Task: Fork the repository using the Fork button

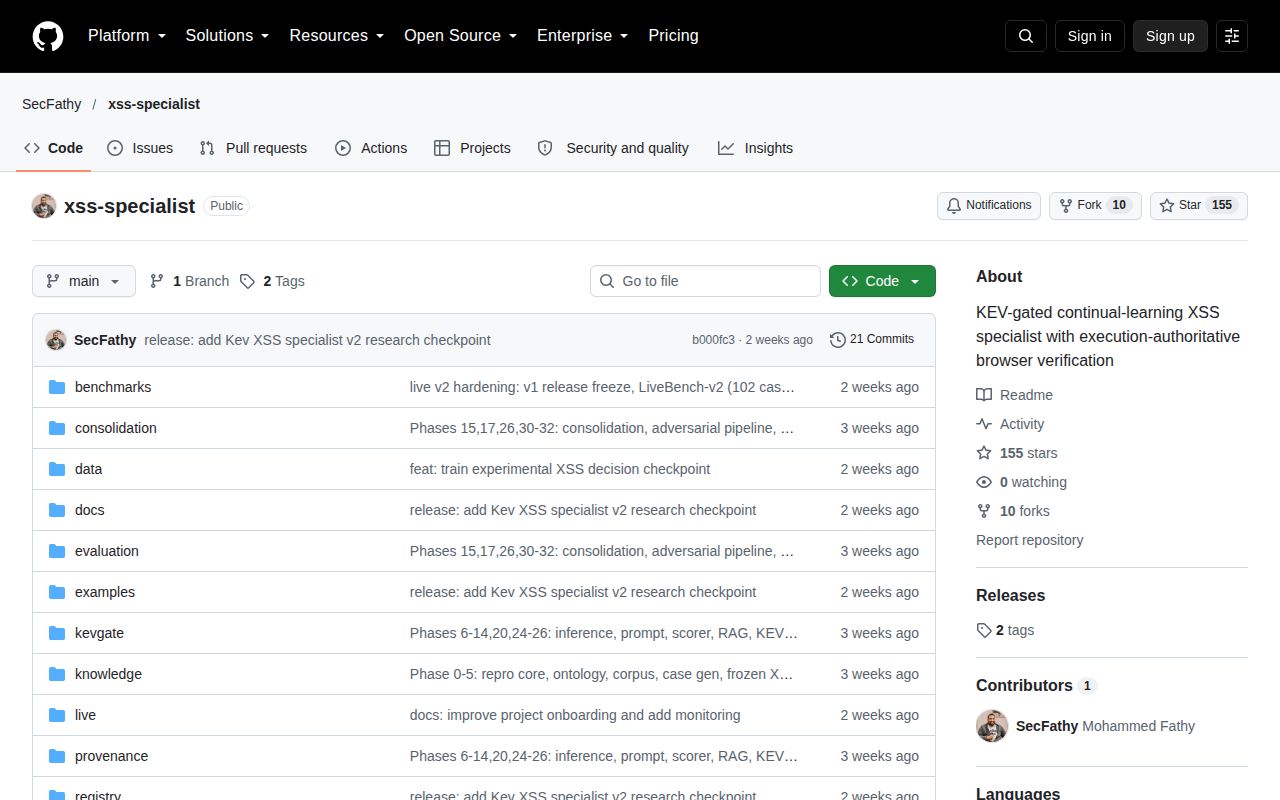Action: pos(1095,205)
